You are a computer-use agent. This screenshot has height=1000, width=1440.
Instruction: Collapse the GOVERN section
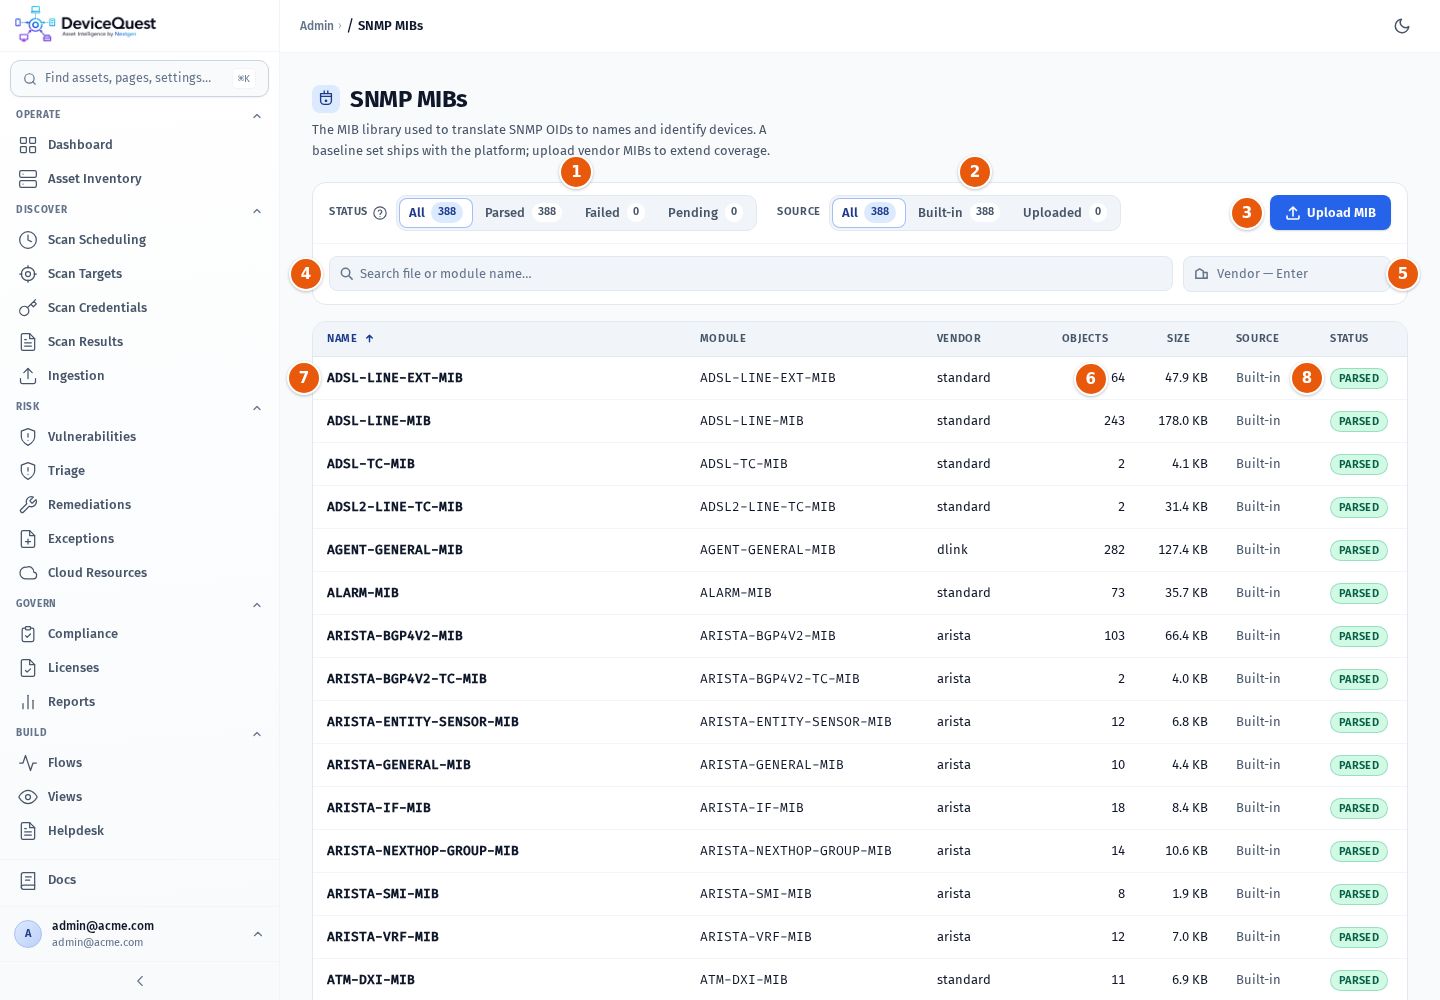tap(257, 605)
